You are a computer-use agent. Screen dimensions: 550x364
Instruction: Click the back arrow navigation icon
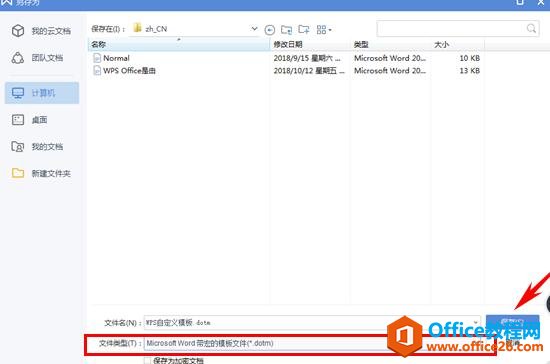pos(269,30)
